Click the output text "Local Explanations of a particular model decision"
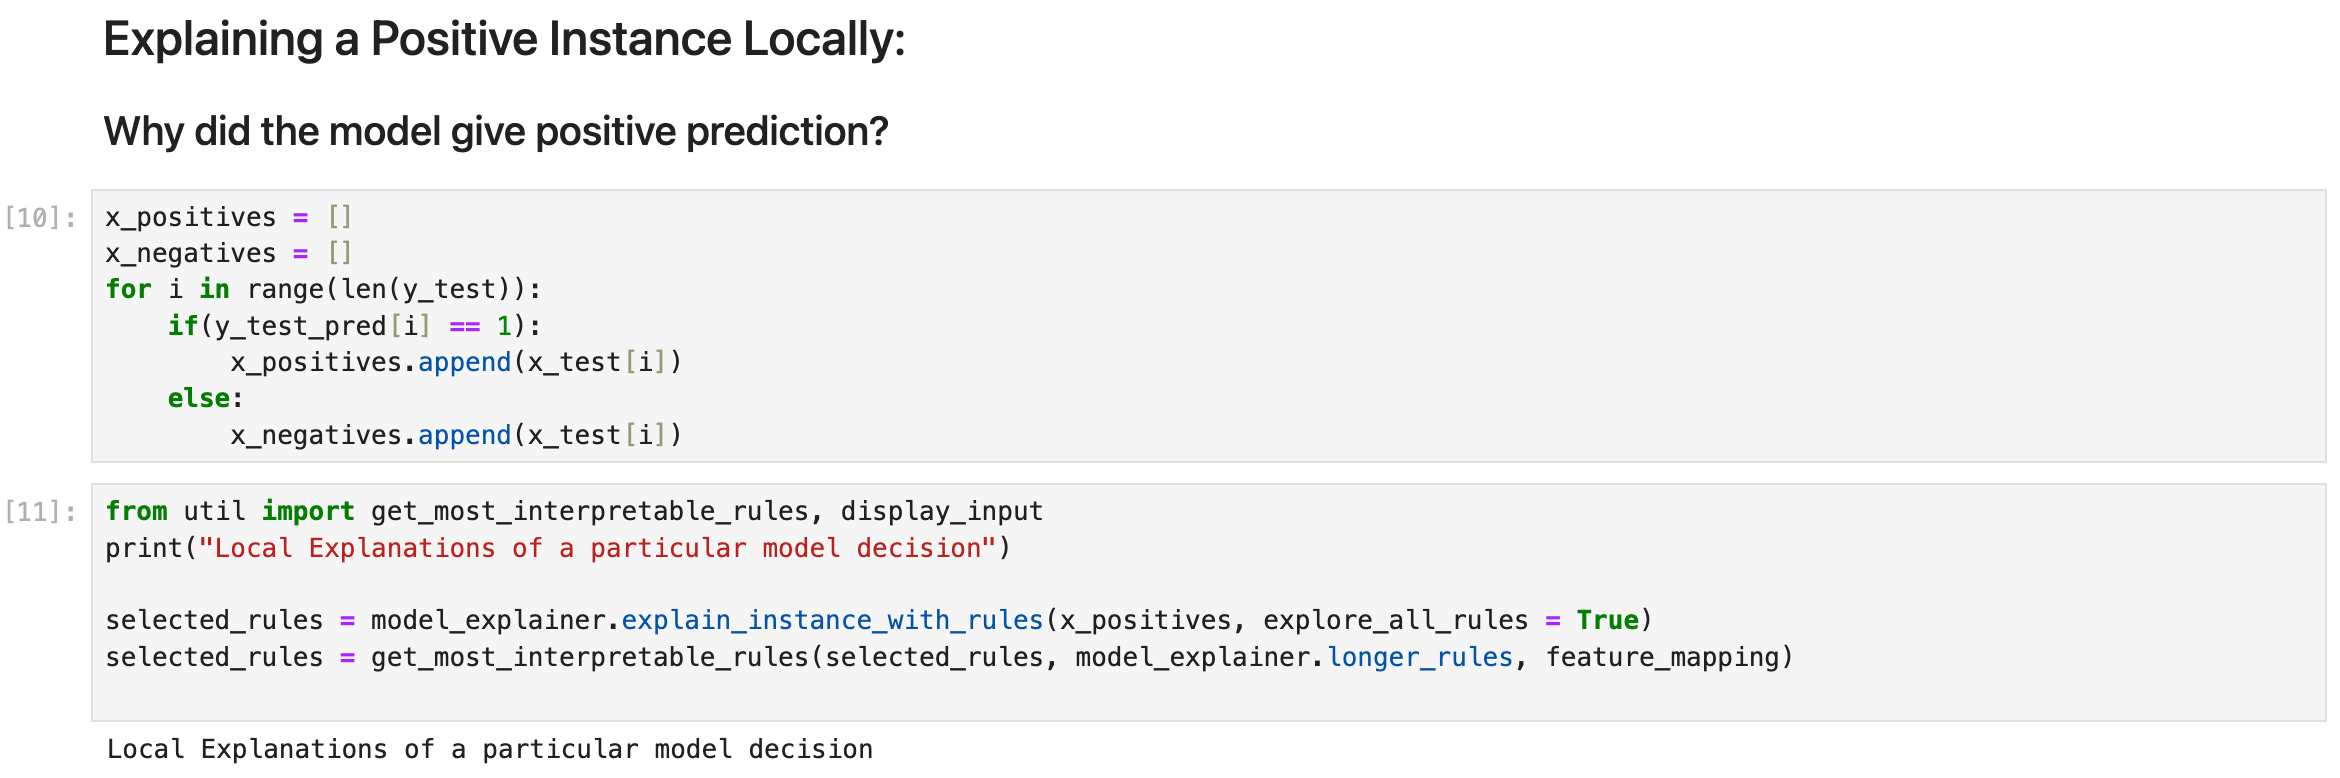The width and height of the screenshot is (2340, 778). [490, 749]
